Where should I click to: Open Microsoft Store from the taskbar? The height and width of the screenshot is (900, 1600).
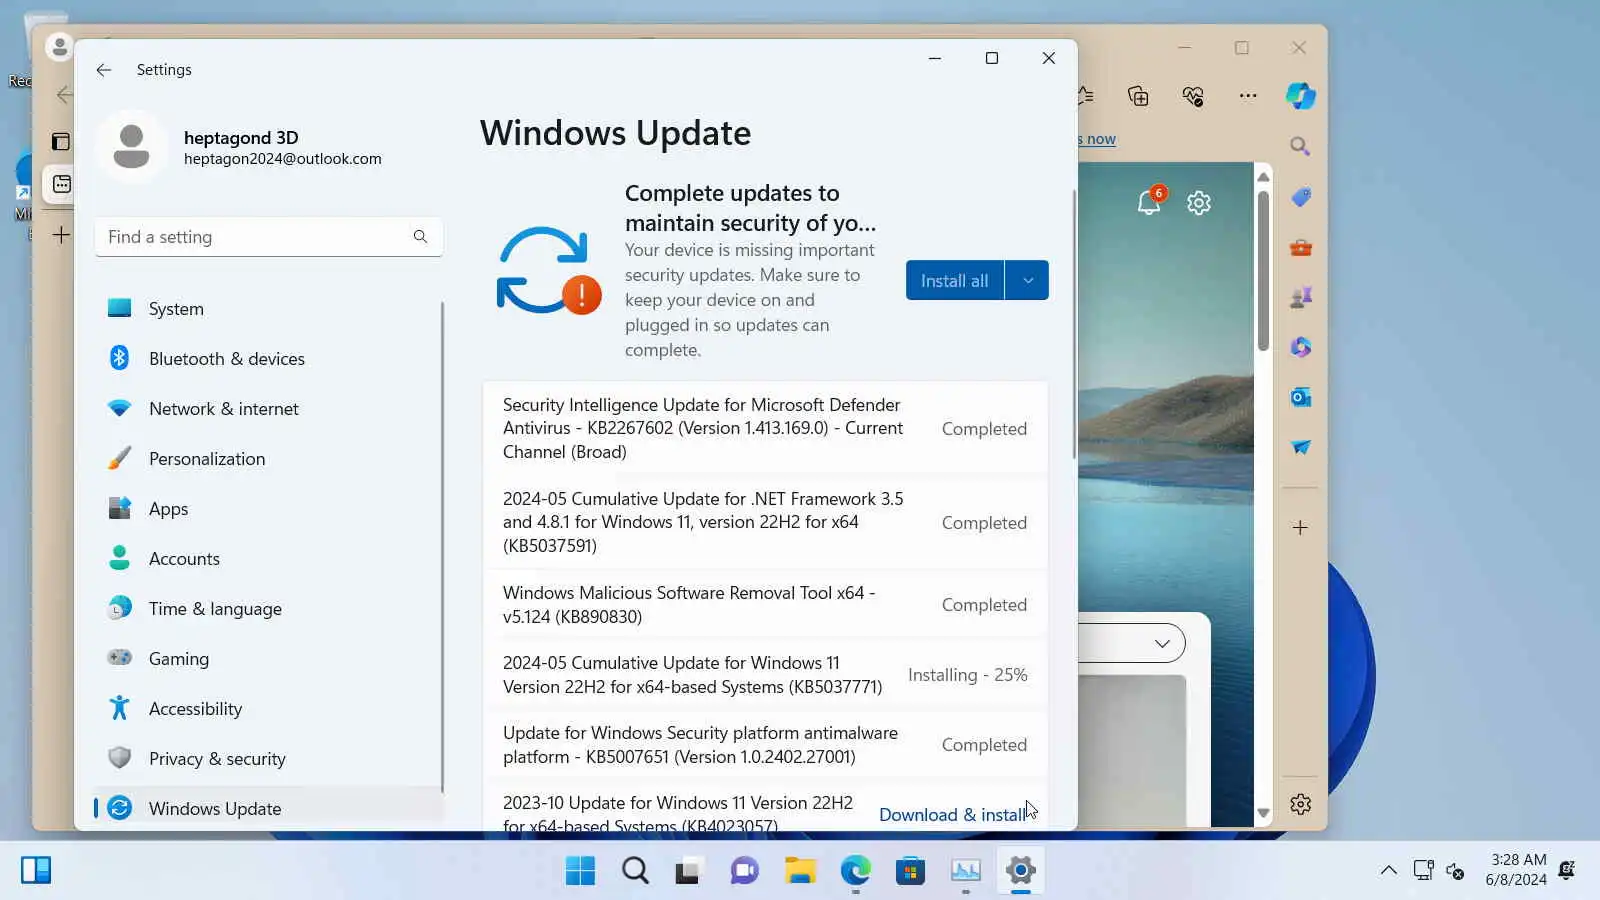tap(910, 871)
